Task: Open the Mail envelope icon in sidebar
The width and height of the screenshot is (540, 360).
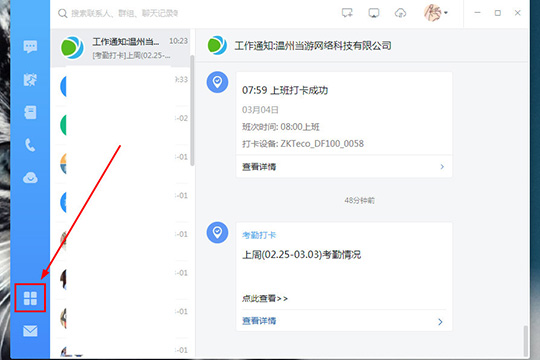Action: [x=30, y=331]
